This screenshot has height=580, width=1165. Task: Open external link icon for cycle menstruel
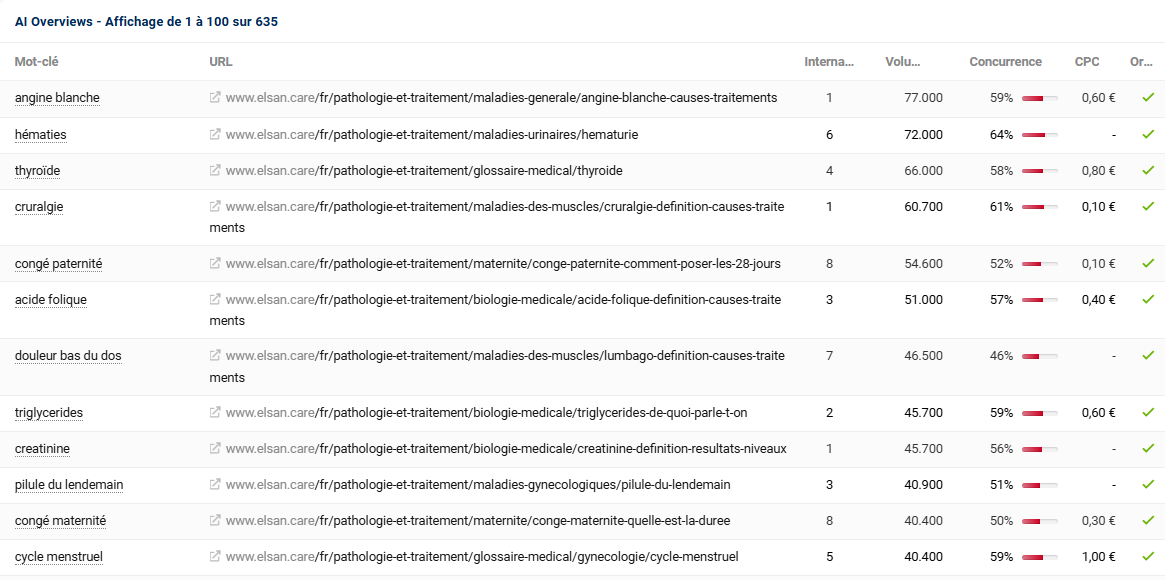[x=215, y=556]
